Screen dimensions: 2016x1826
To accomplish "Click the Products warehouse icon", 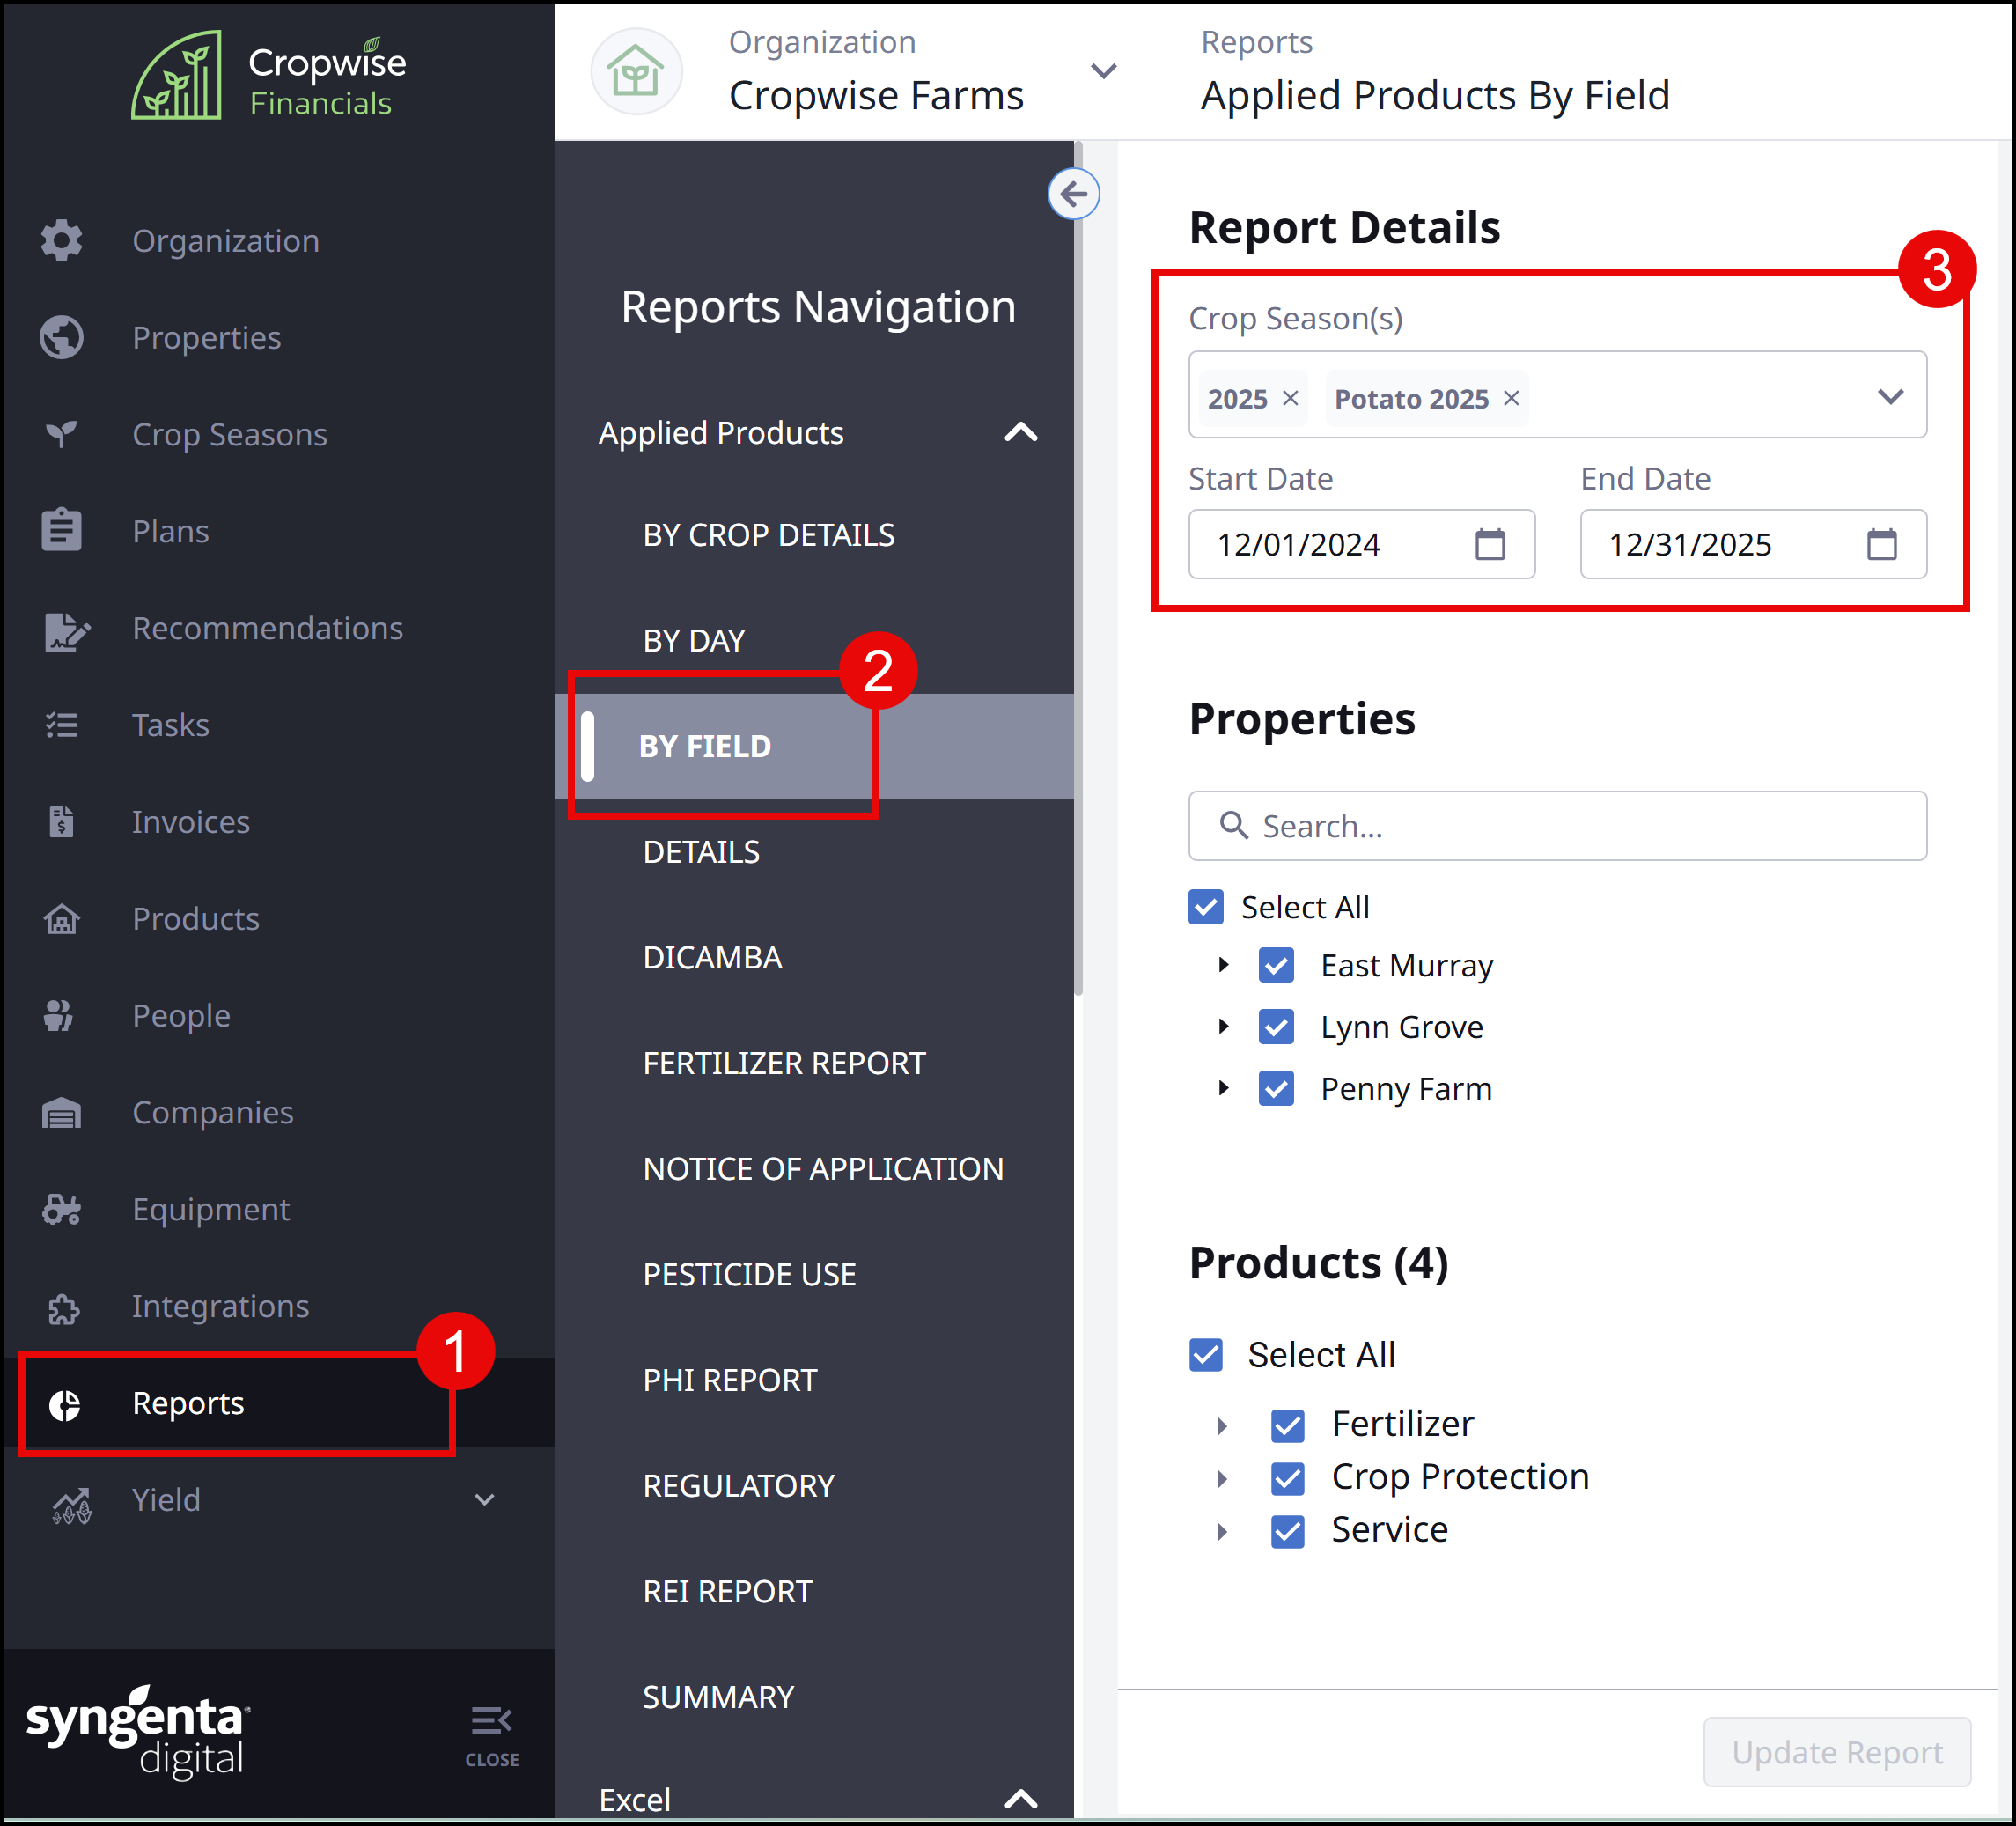I will tap(62, 918).
